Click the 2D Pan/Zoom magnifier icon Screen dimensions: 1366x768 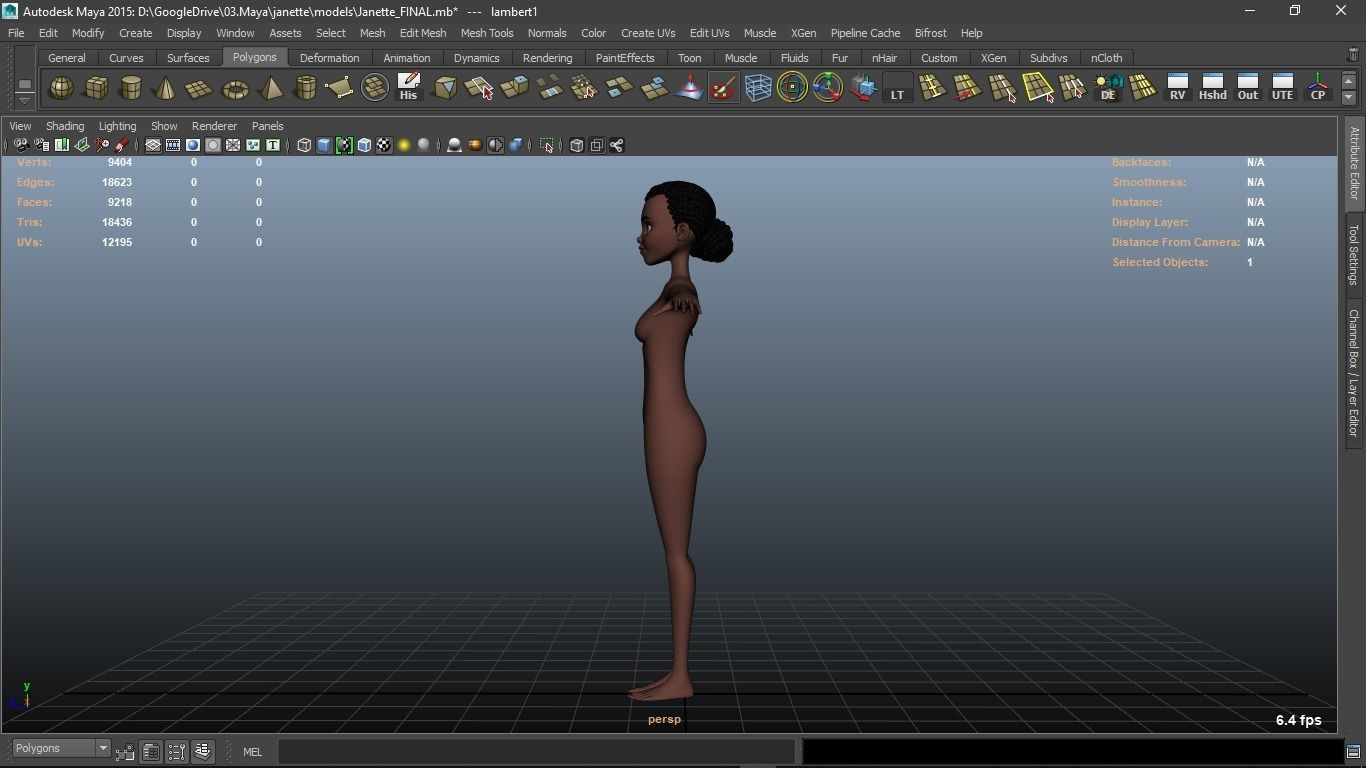(x=102, y=146)
